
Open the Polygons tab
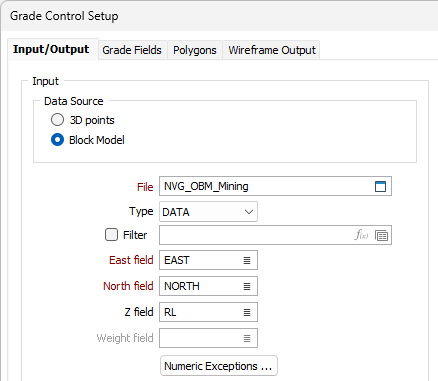[195, 50]
